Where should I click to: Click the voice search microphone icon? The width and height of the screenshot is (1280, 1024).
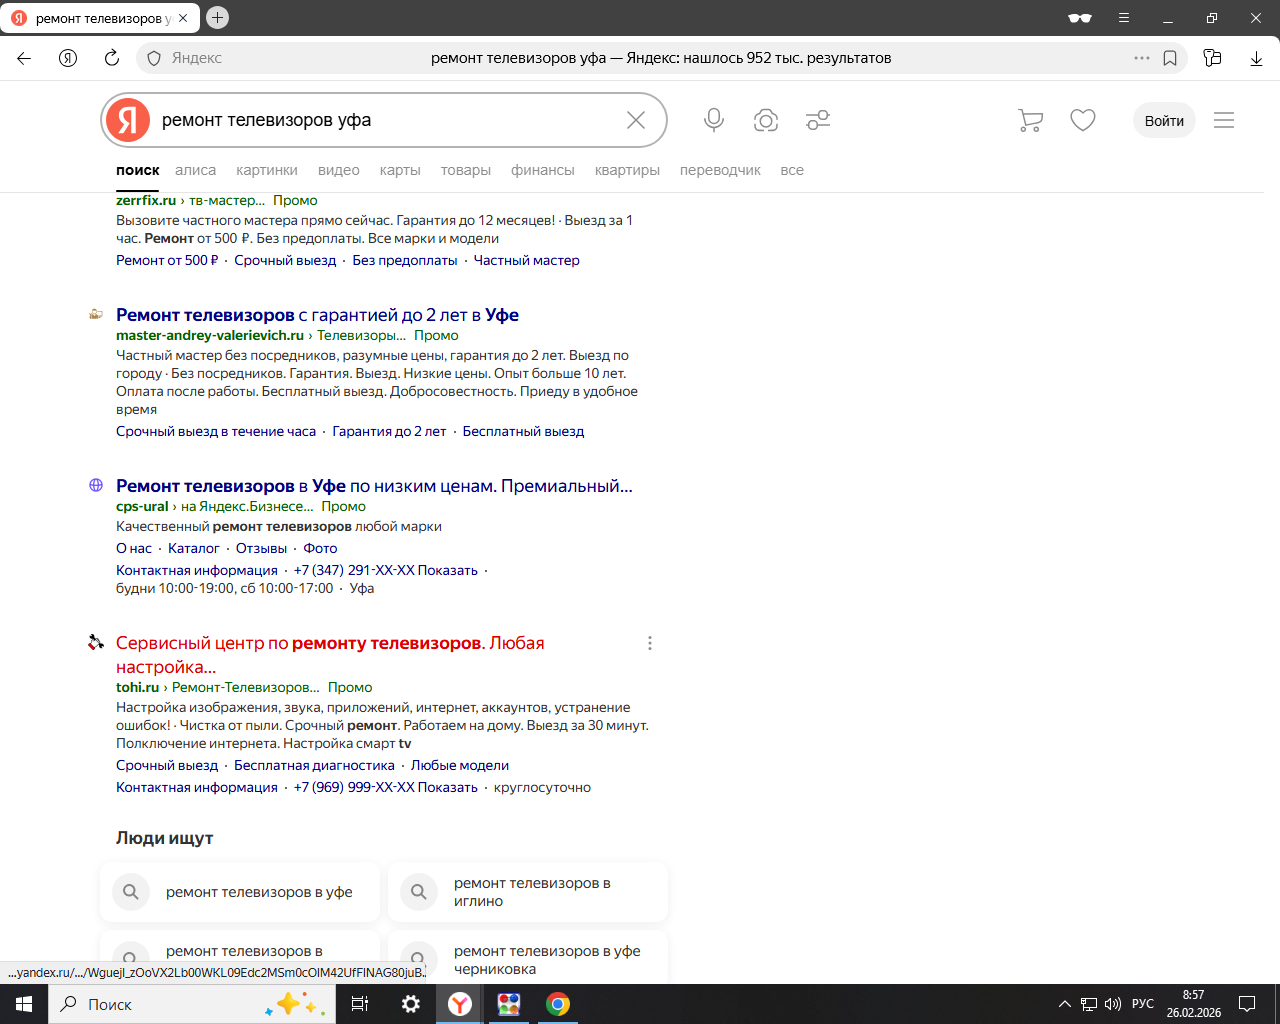(x=713, y=120)
